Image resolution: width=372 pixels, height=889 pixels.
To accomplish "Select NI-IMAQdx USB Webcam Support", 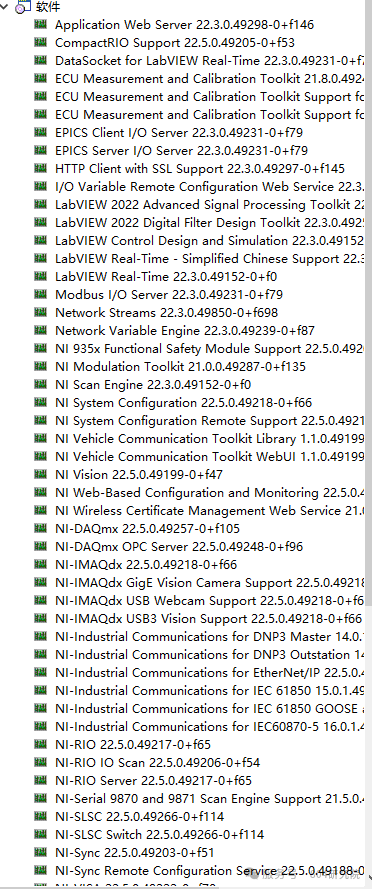I will 210,600.
